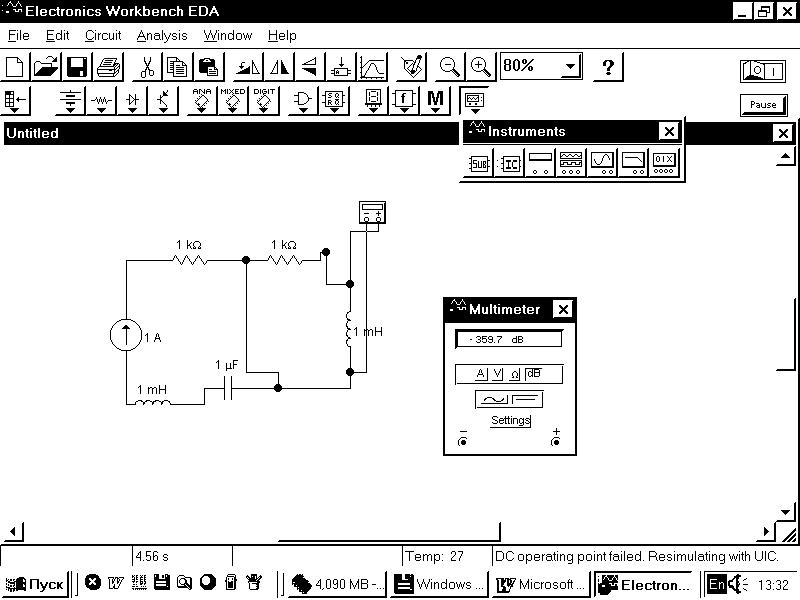The image size is (800, 600).
Task: Open the Transistors parts bin
Action: click(163, 100)
